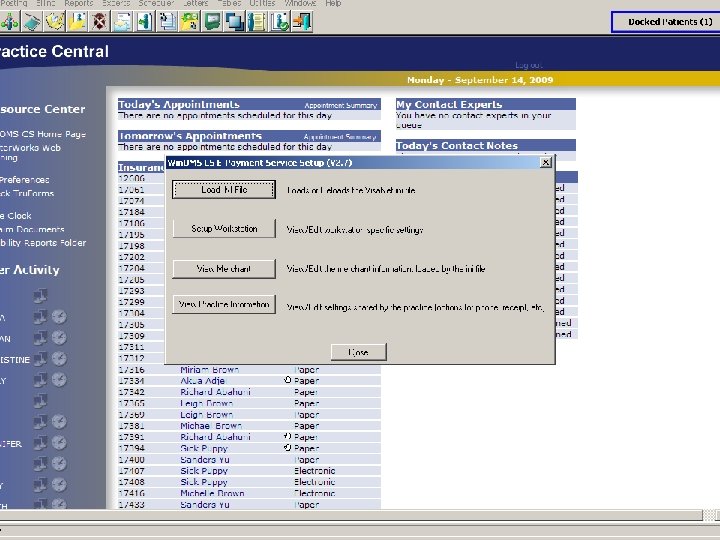Select Richard Abahuni in row 17342
This screenshot has height=540, width=720.
click(215, 392)
